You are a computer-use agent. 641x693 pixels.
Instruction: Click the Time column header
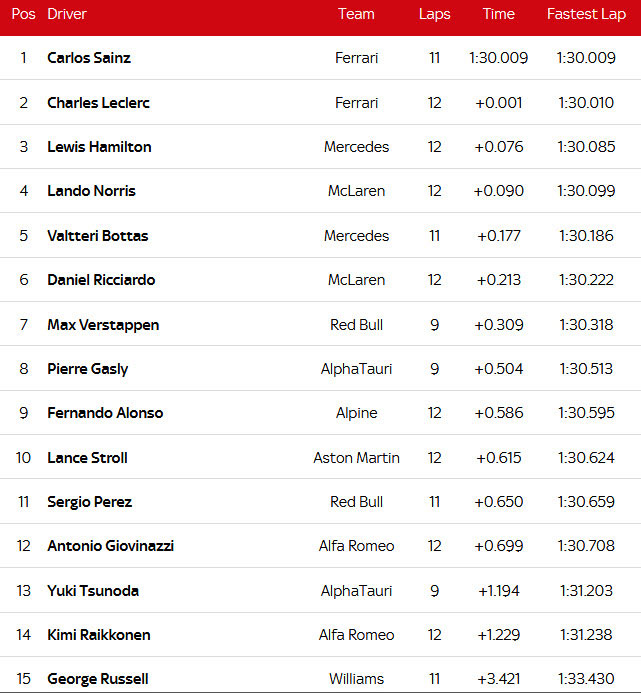498,14
